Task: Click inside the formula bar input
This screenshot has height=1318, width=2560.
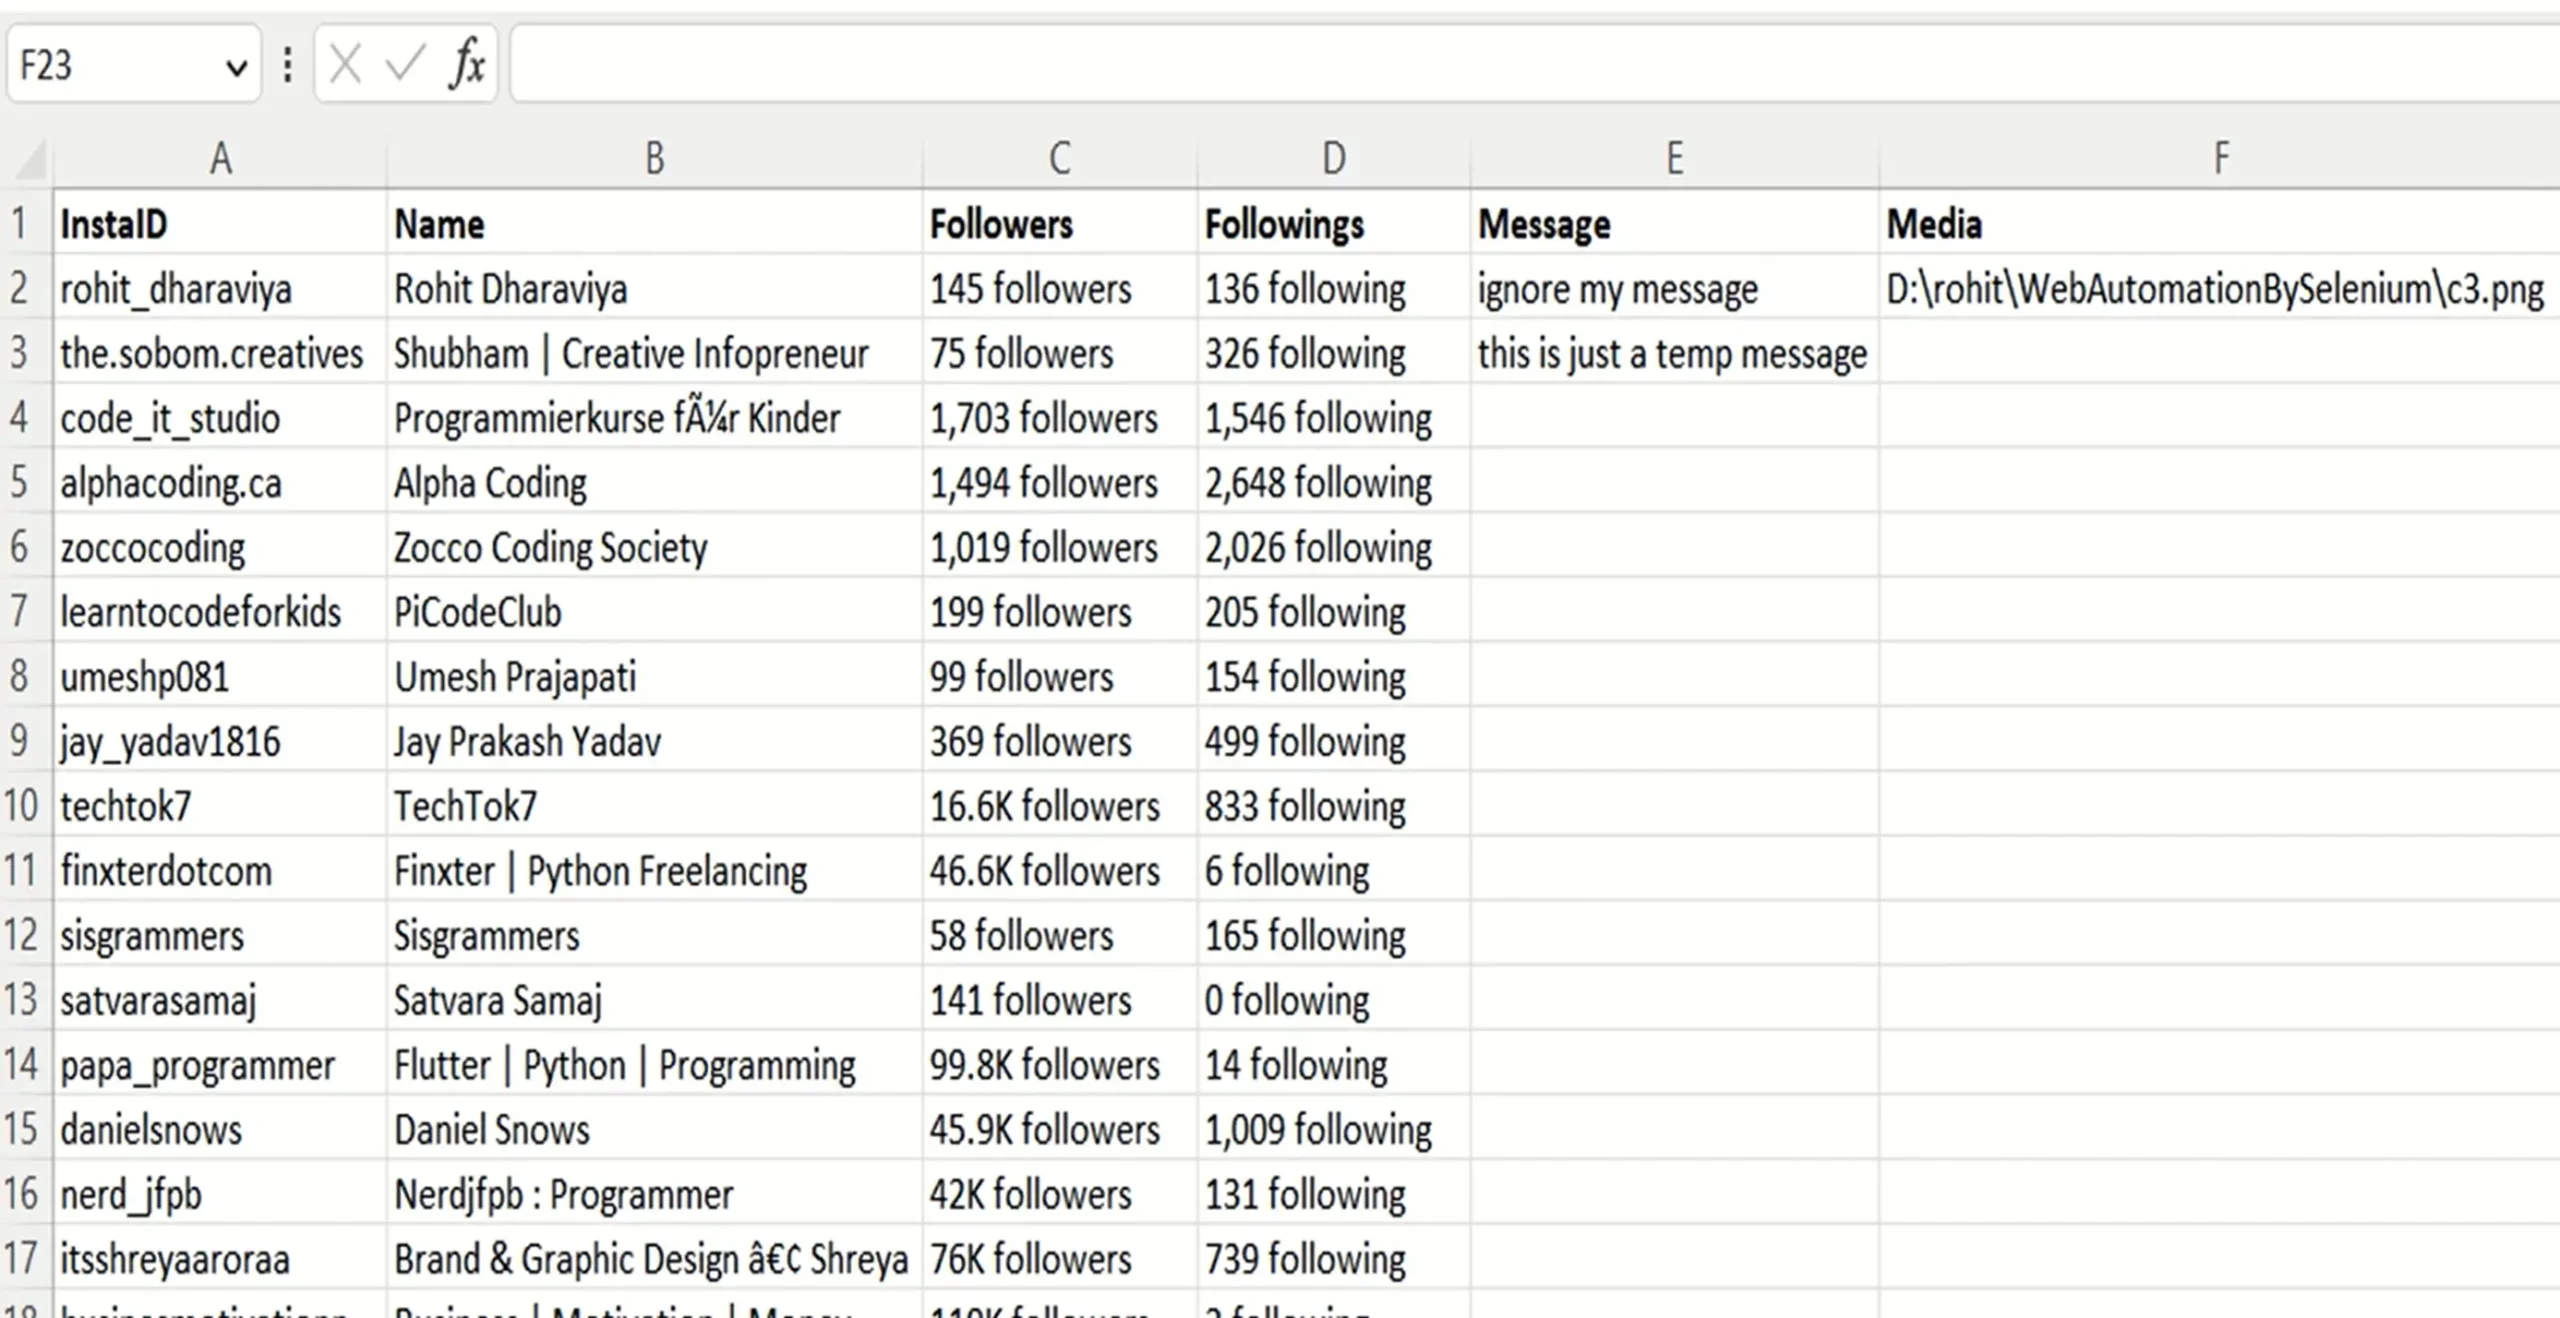Action: 1500,65
